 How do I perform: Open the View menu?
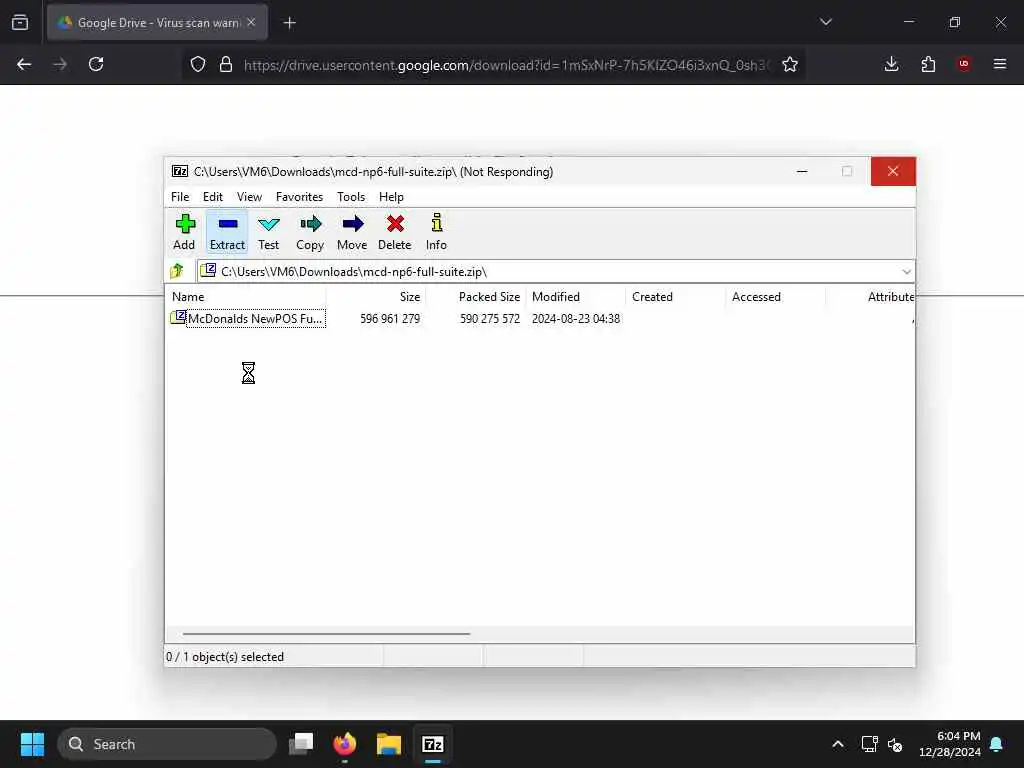point(249,197)
